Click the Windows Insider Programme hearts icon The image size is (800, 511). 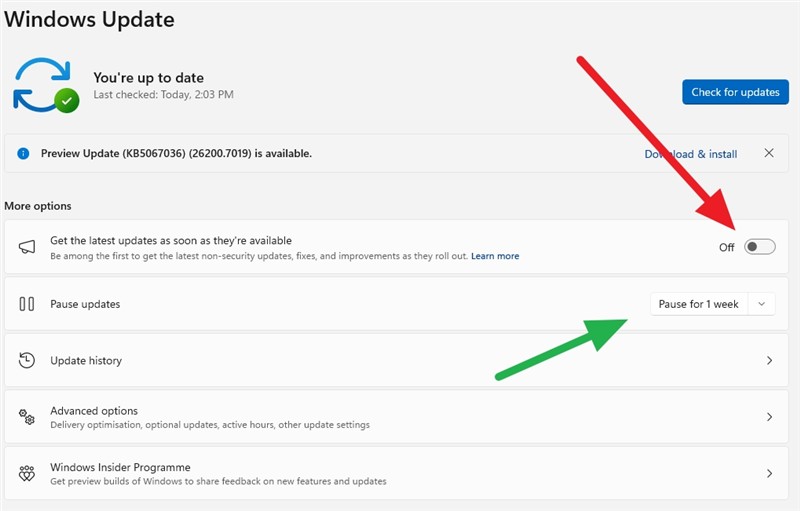point(28,473)
